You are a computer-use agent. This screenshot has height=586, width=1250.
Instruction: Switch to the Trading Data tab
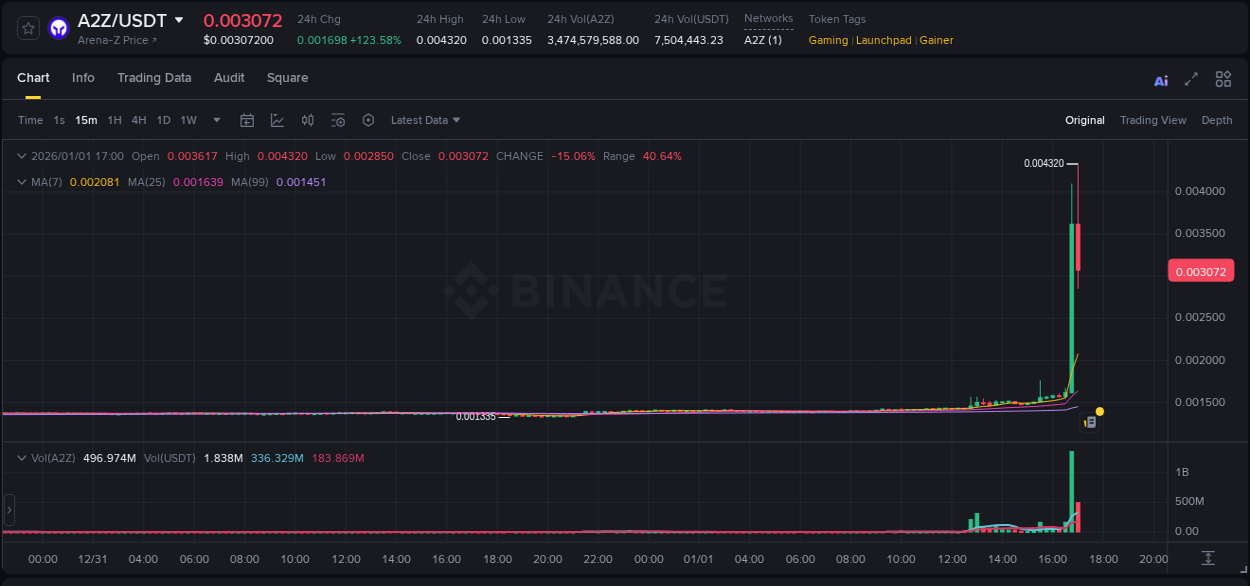154,77
